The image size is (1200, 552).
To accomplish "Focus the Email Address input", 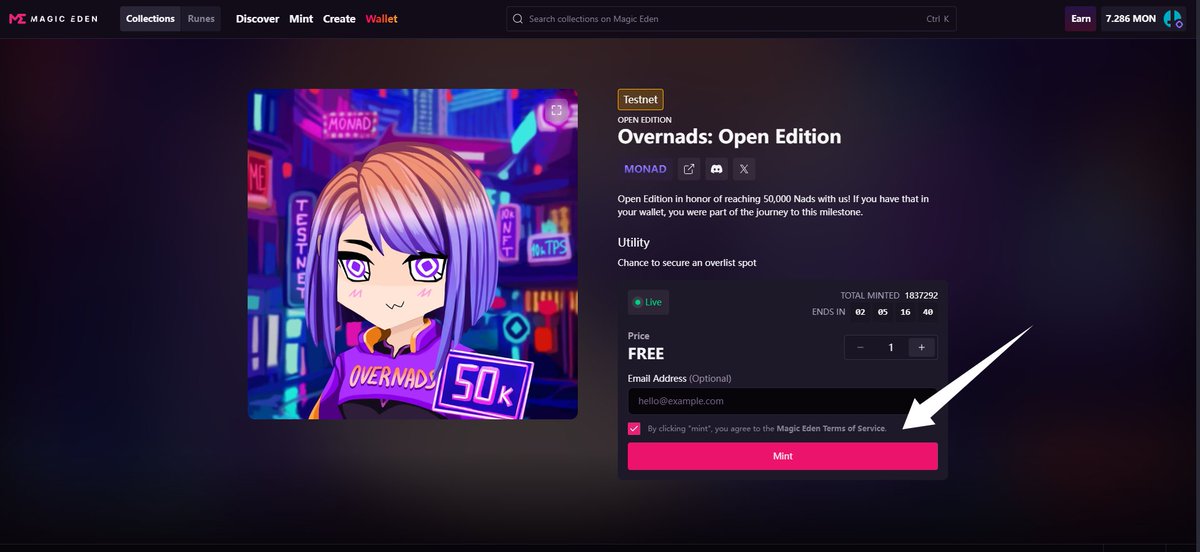I will click(x=783, y=401).
